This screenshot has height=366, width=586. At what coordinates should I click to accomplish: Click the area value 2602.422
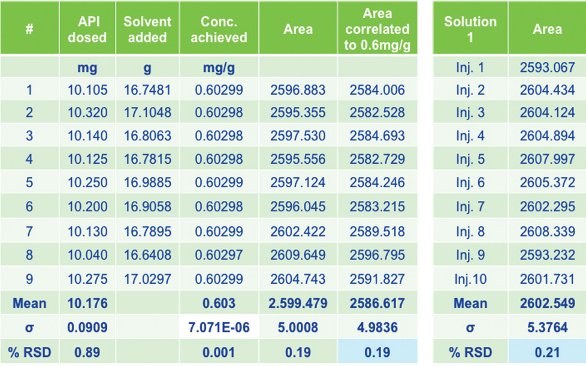[298, 231]
